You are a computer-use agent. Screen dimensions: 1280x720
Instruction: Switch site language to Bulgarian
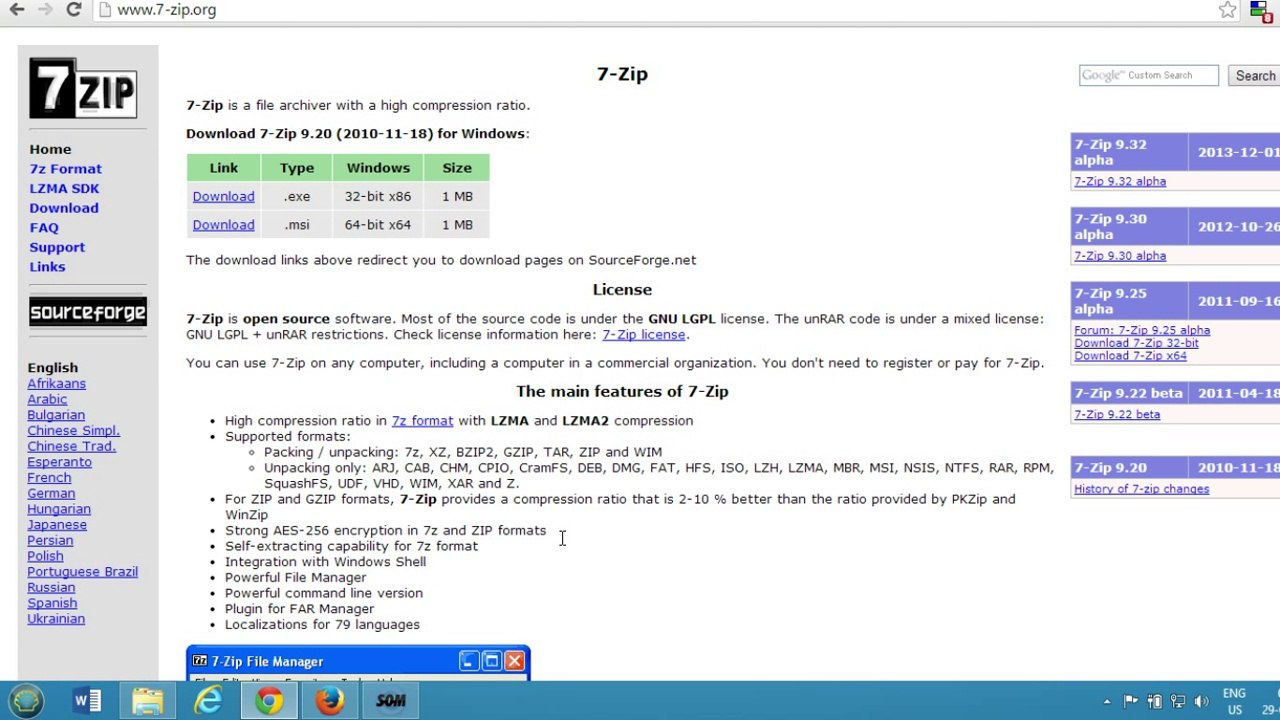[56, 415]
